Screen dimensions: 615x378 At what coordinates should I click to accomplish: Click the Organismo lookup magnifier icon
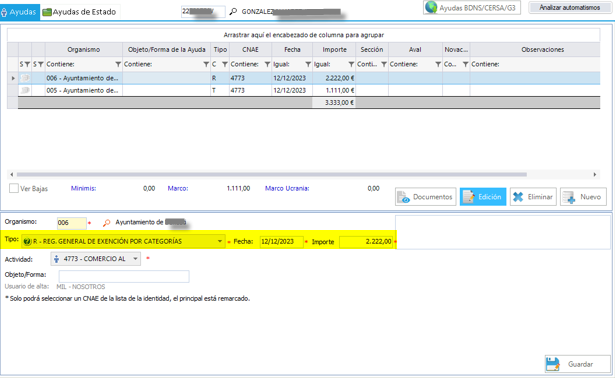pos(106,223)
